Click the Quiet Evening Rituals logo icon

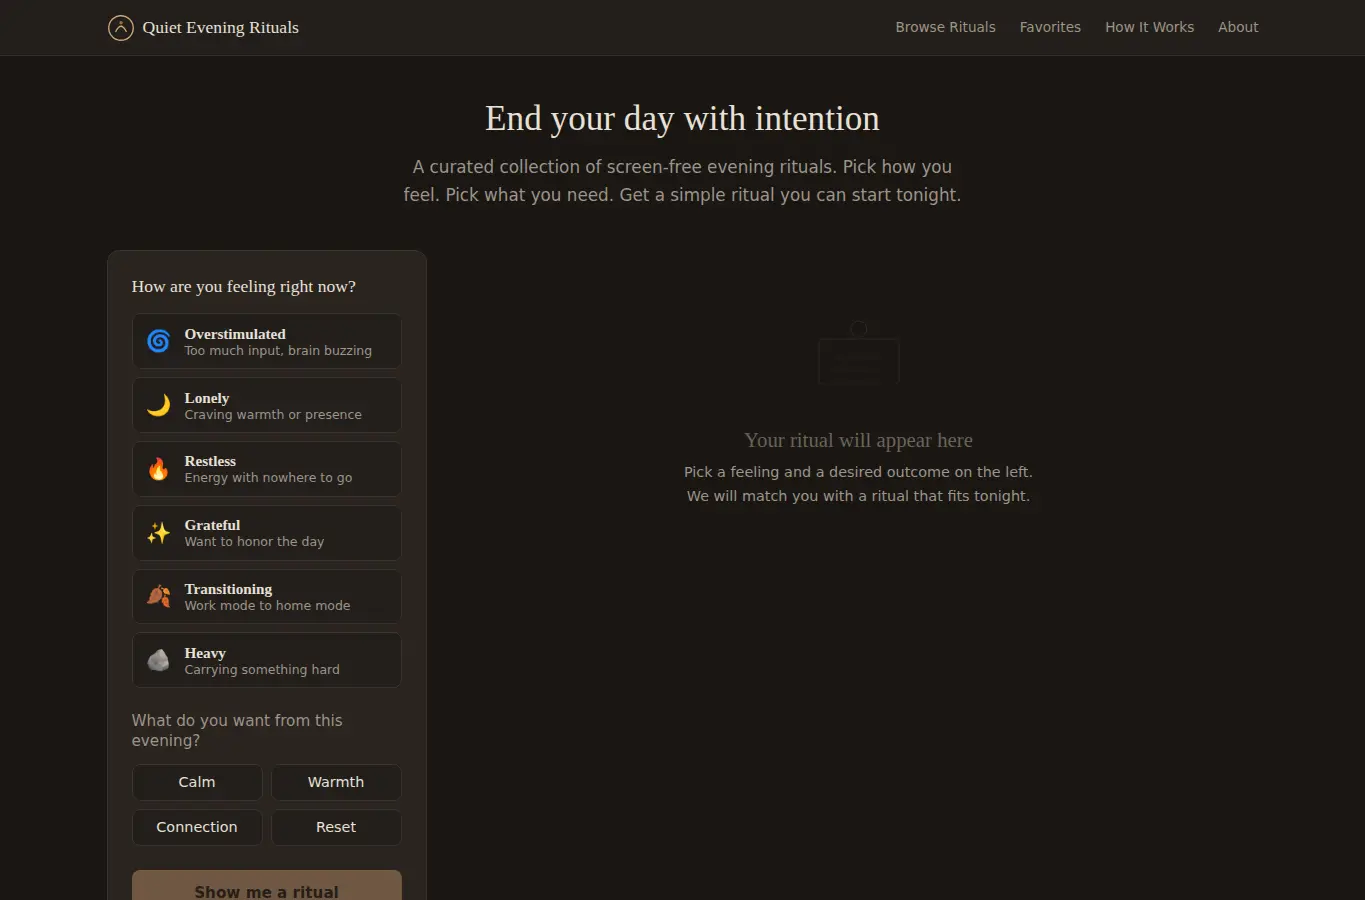[x=121, y=28]
